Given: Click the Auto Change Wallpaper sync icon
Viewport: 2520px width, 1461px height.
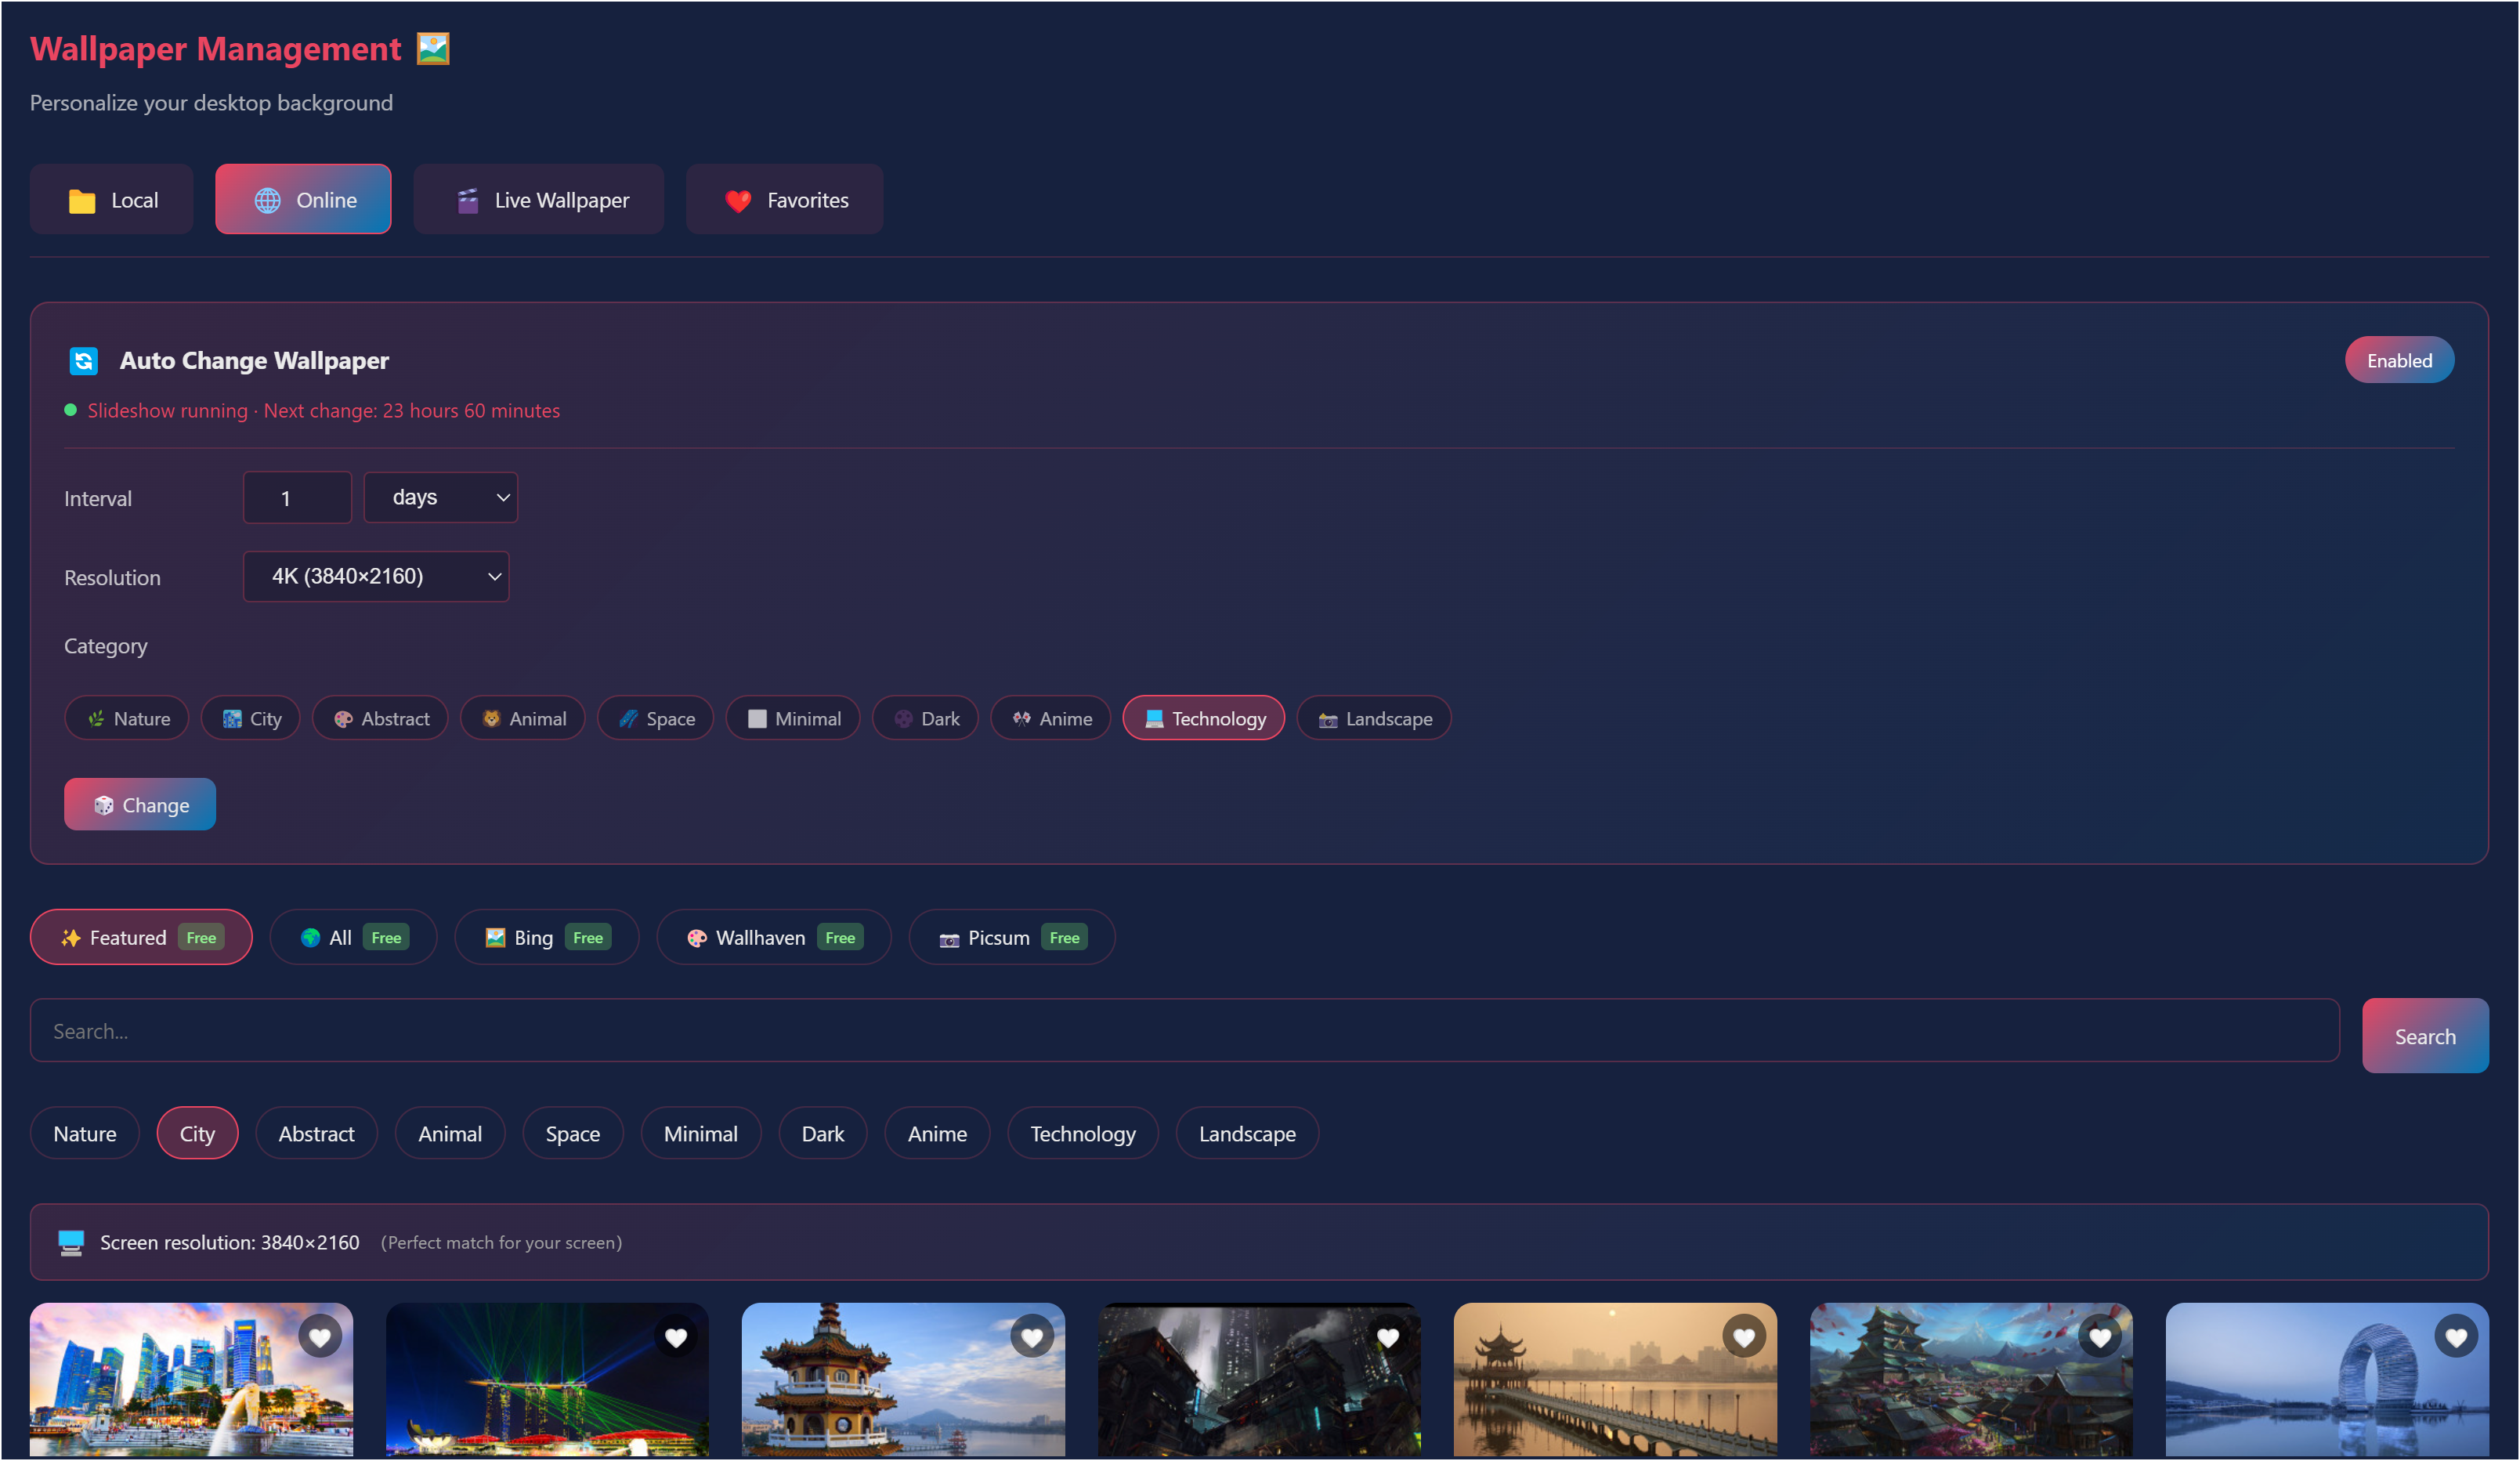Looking at the screenshot, I should click(83, 360).
